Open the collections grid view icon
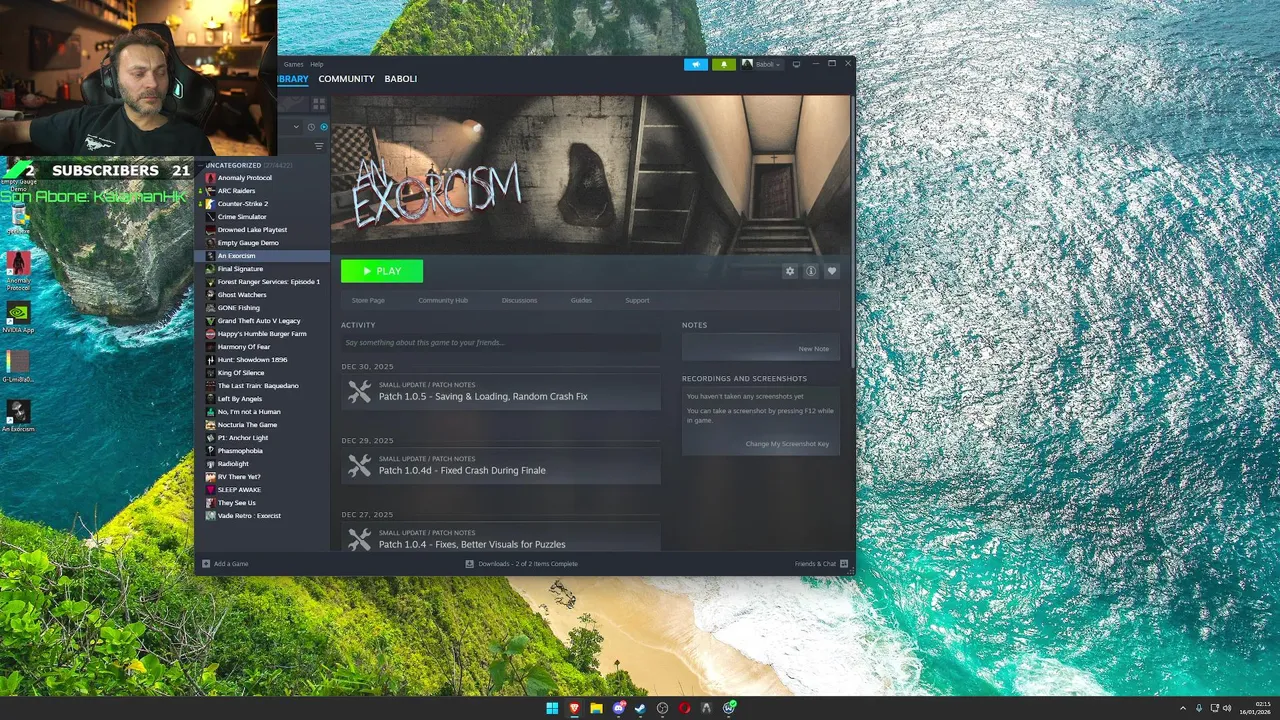The height and width of the screenshot is (720, 1280). [319, 104]
